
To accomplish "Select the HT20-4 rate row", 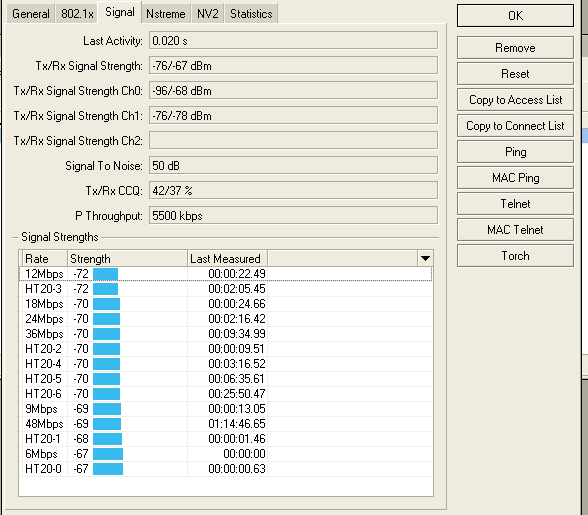I will 226,364.
